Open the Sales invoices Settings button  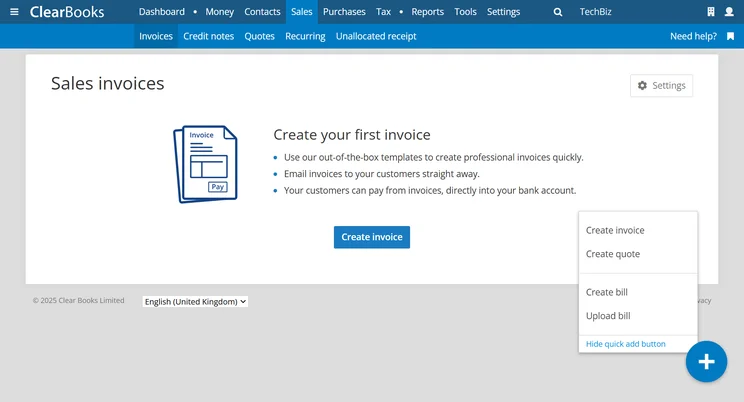pos(661,85)
